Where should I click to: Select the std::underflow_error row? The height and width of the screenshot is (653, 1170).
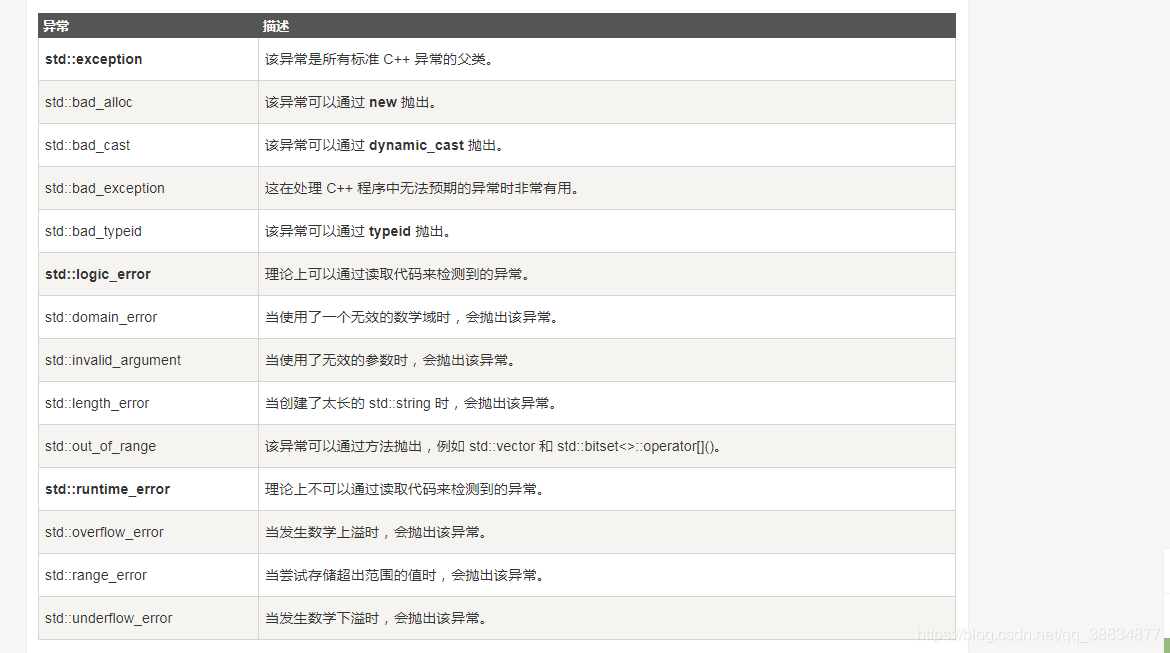(107, 618)
